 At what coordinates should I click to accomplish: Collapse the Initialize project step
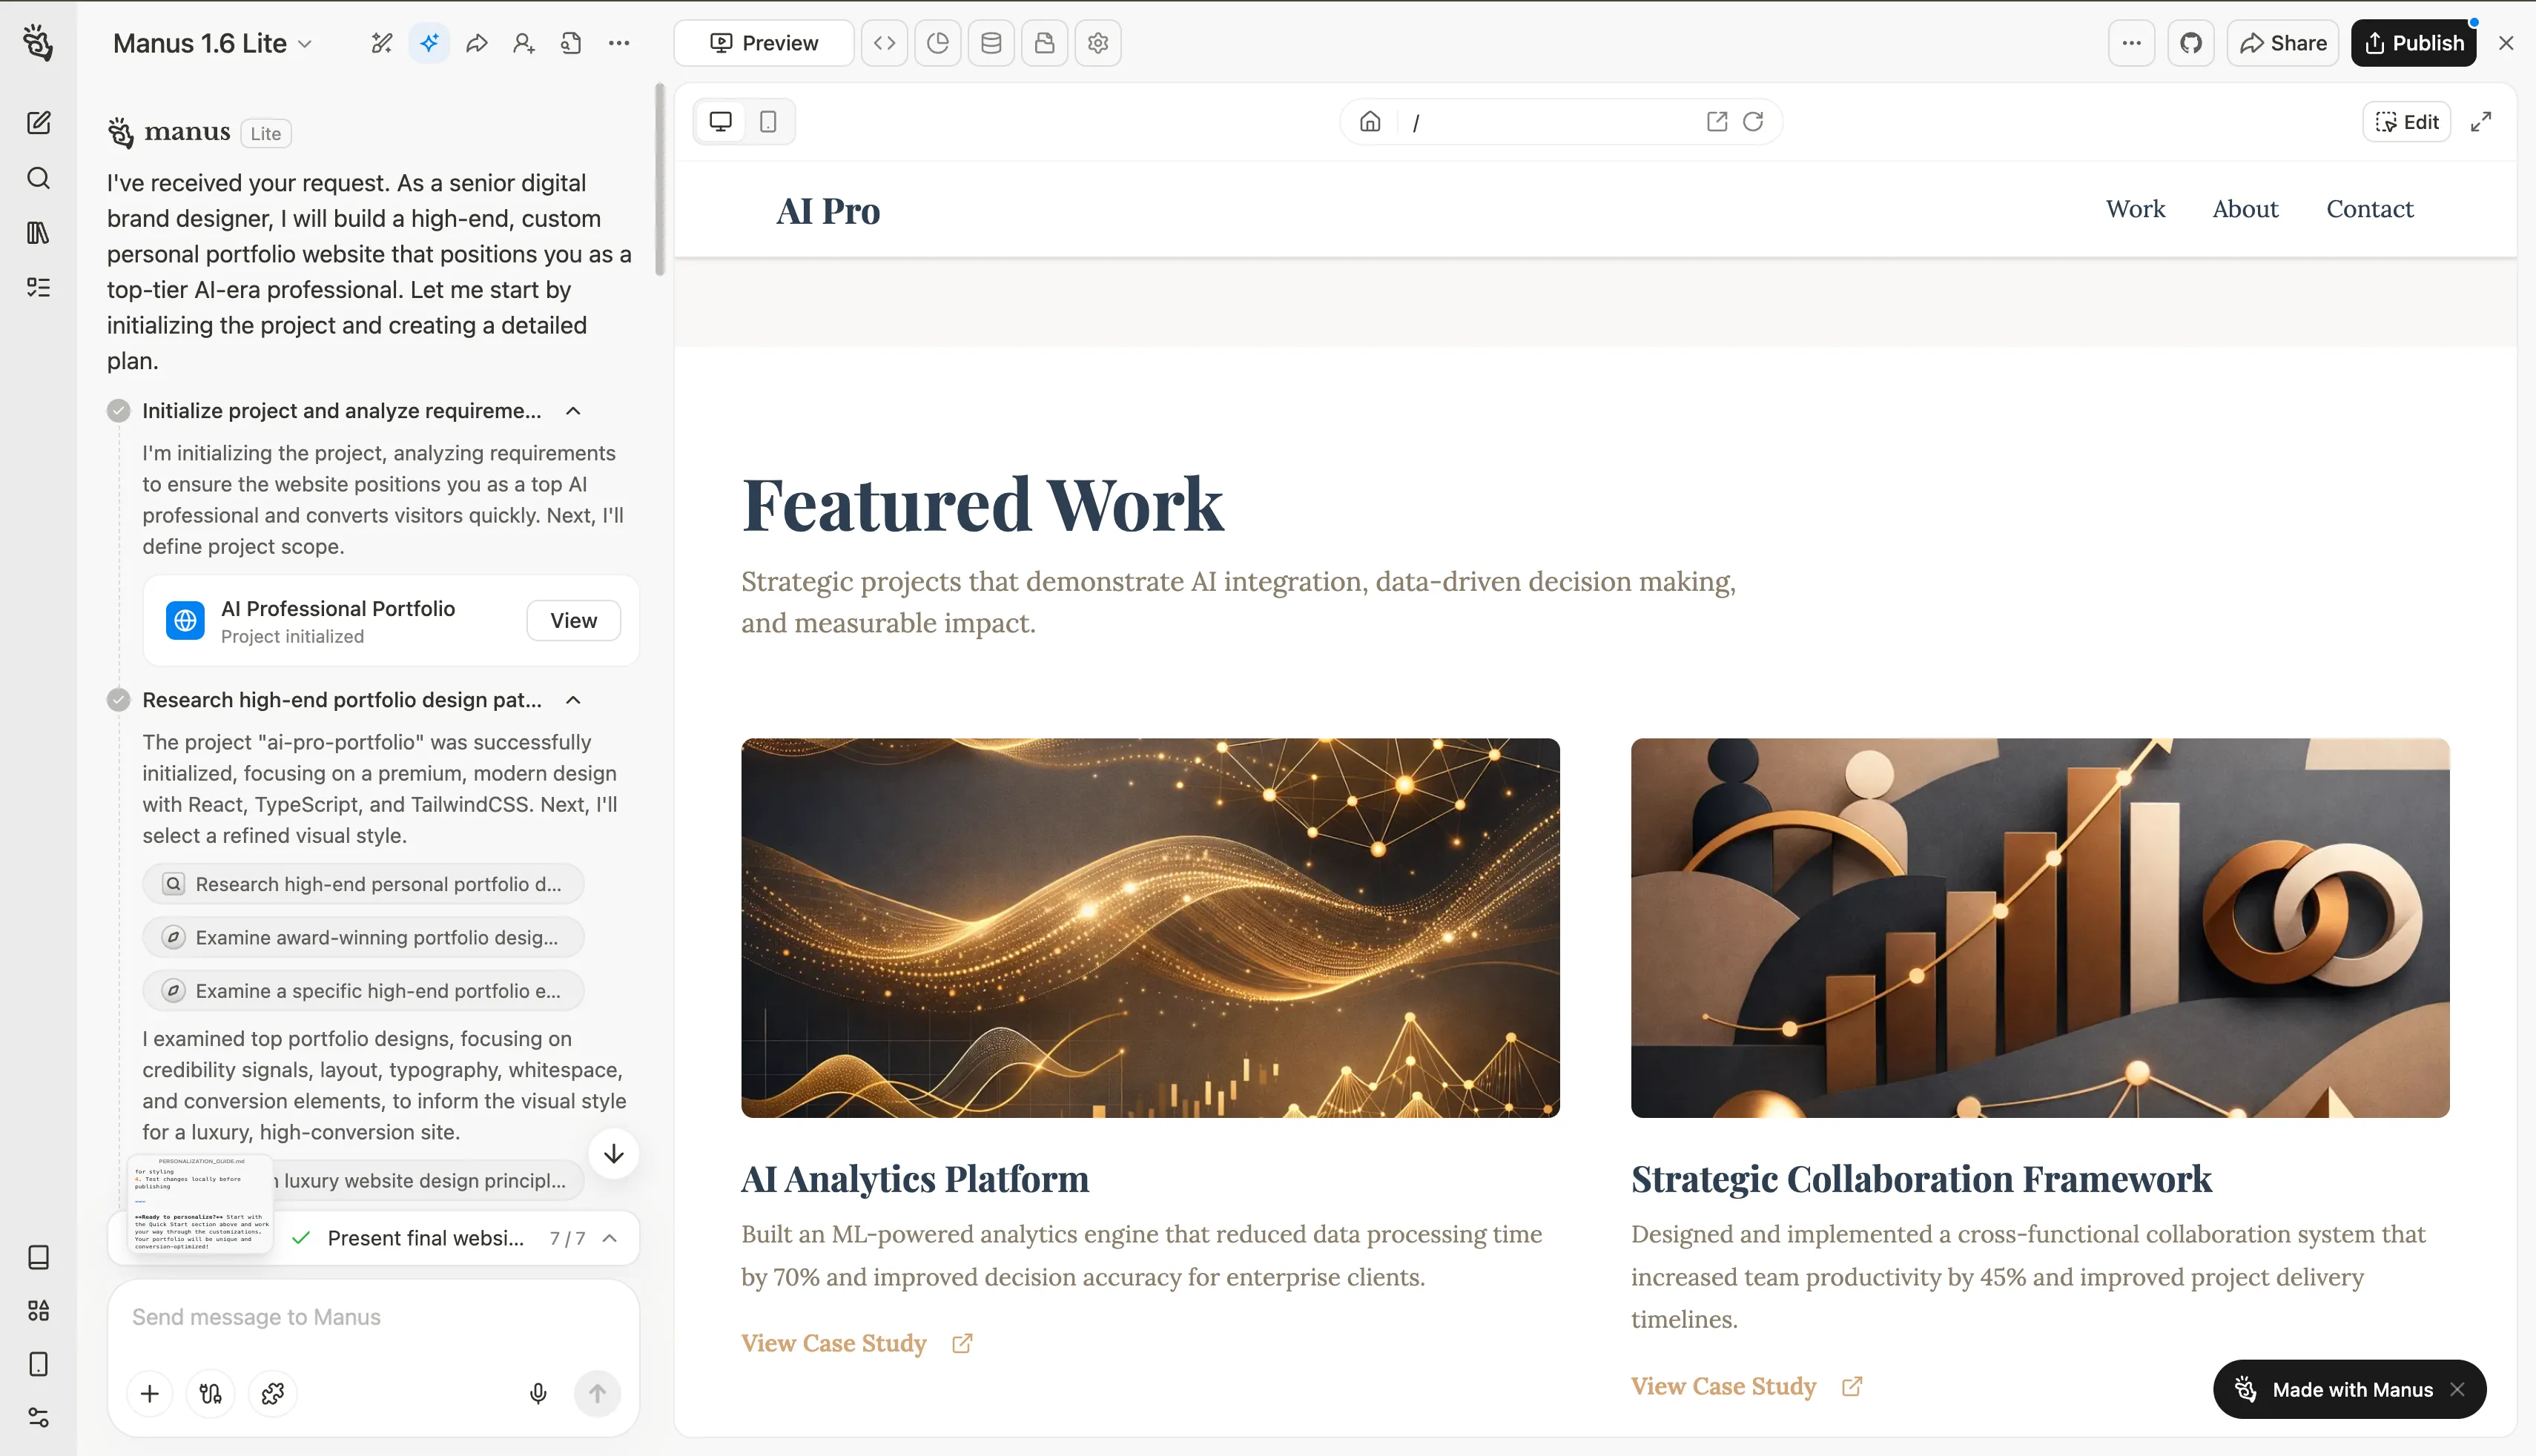pyautogui.click(x=573, y=411)
